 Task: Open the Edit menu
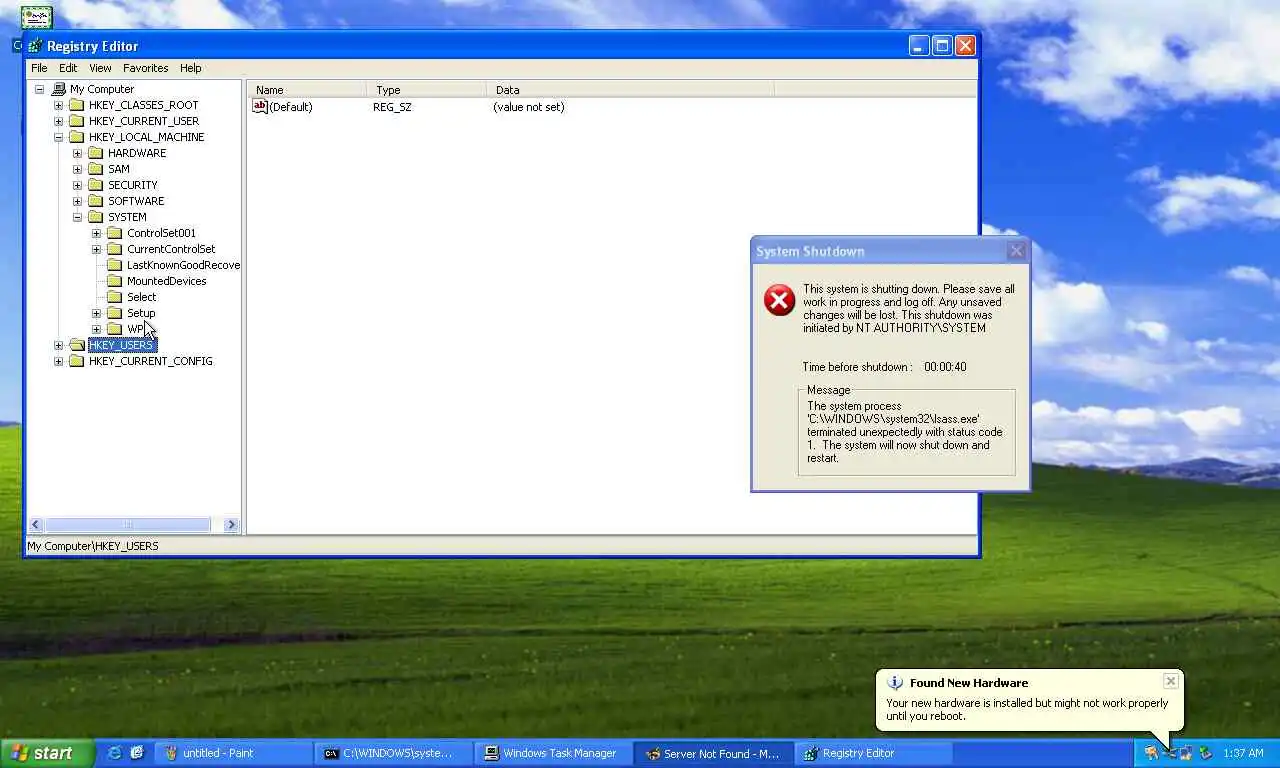pyautogui.click(x=68, y=68)
